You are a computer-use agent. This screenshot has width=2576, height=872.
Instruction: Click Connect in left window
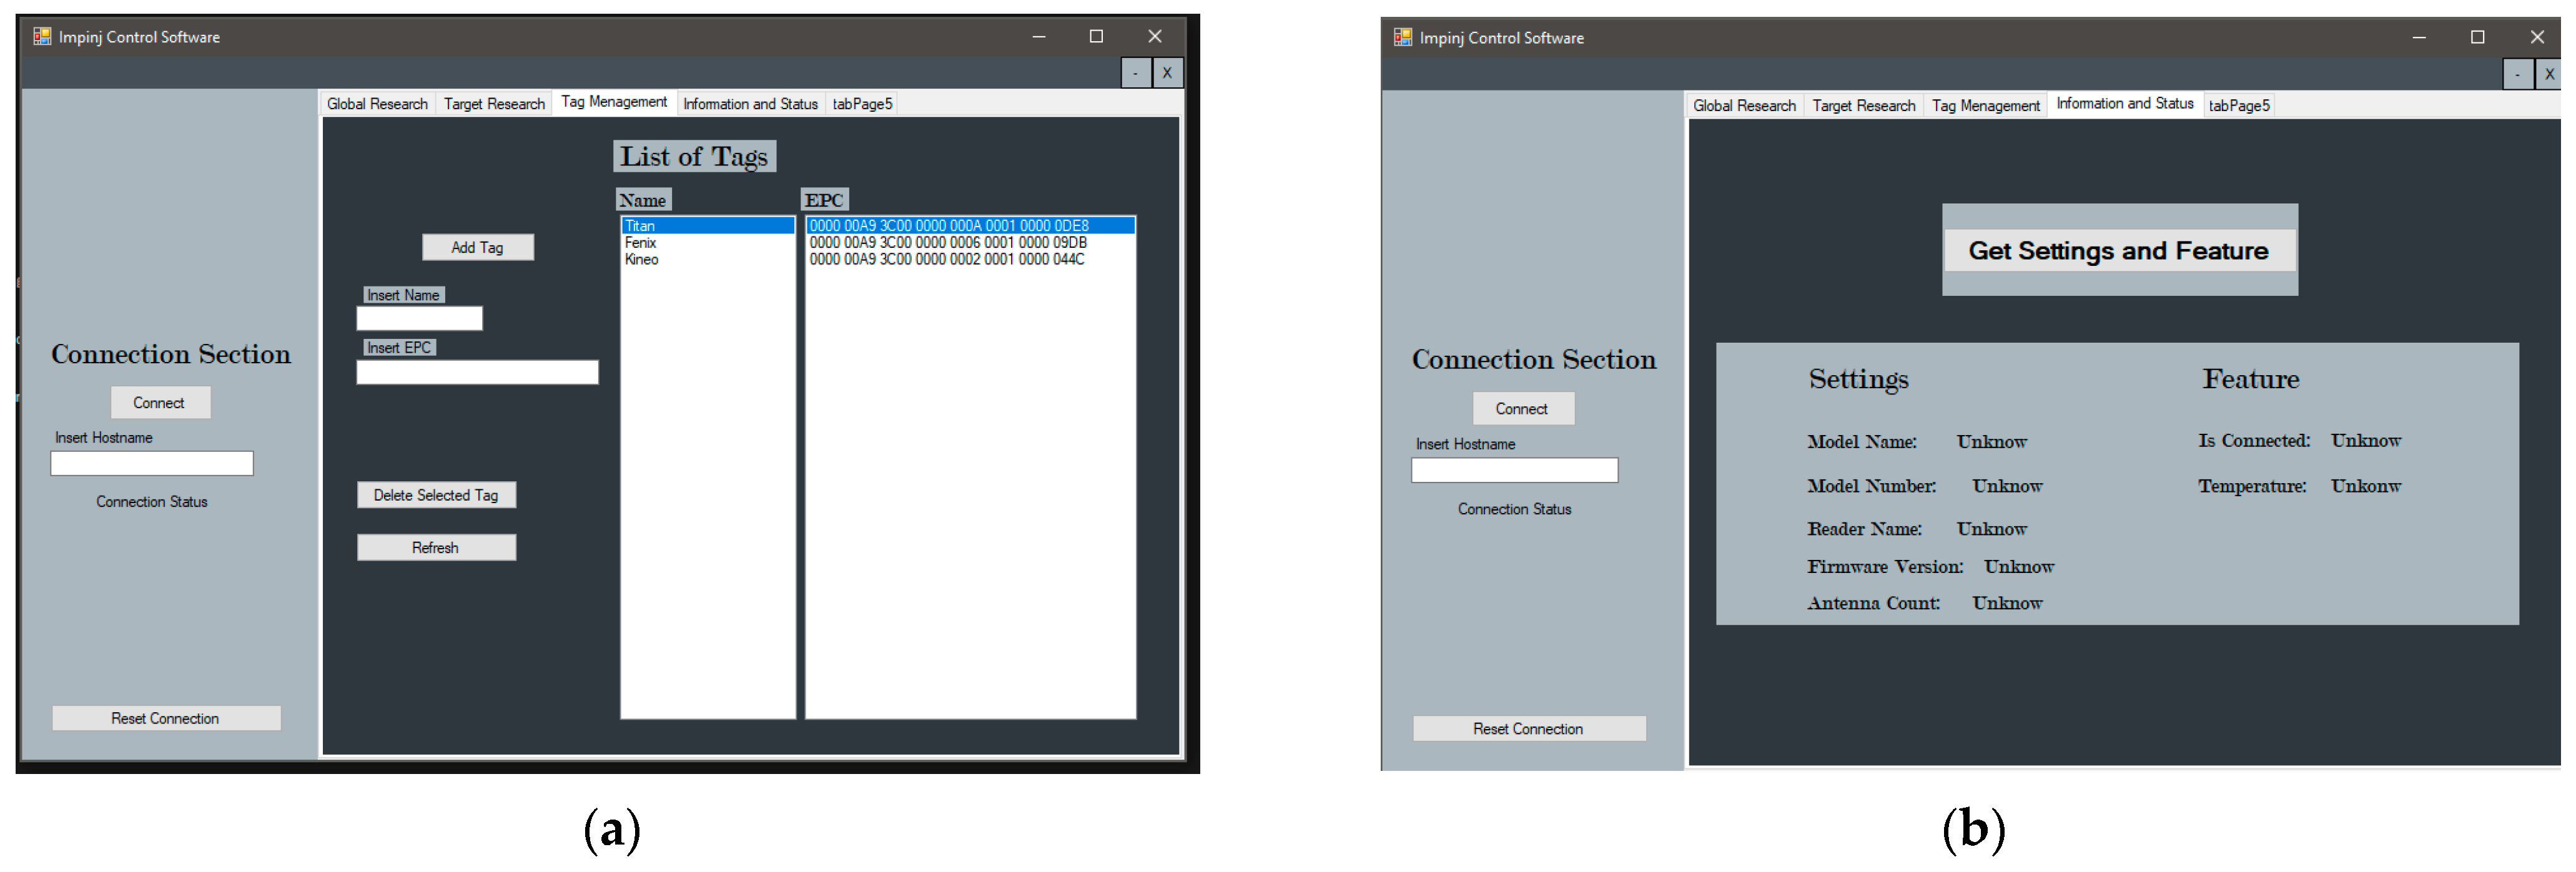[160, 403]
